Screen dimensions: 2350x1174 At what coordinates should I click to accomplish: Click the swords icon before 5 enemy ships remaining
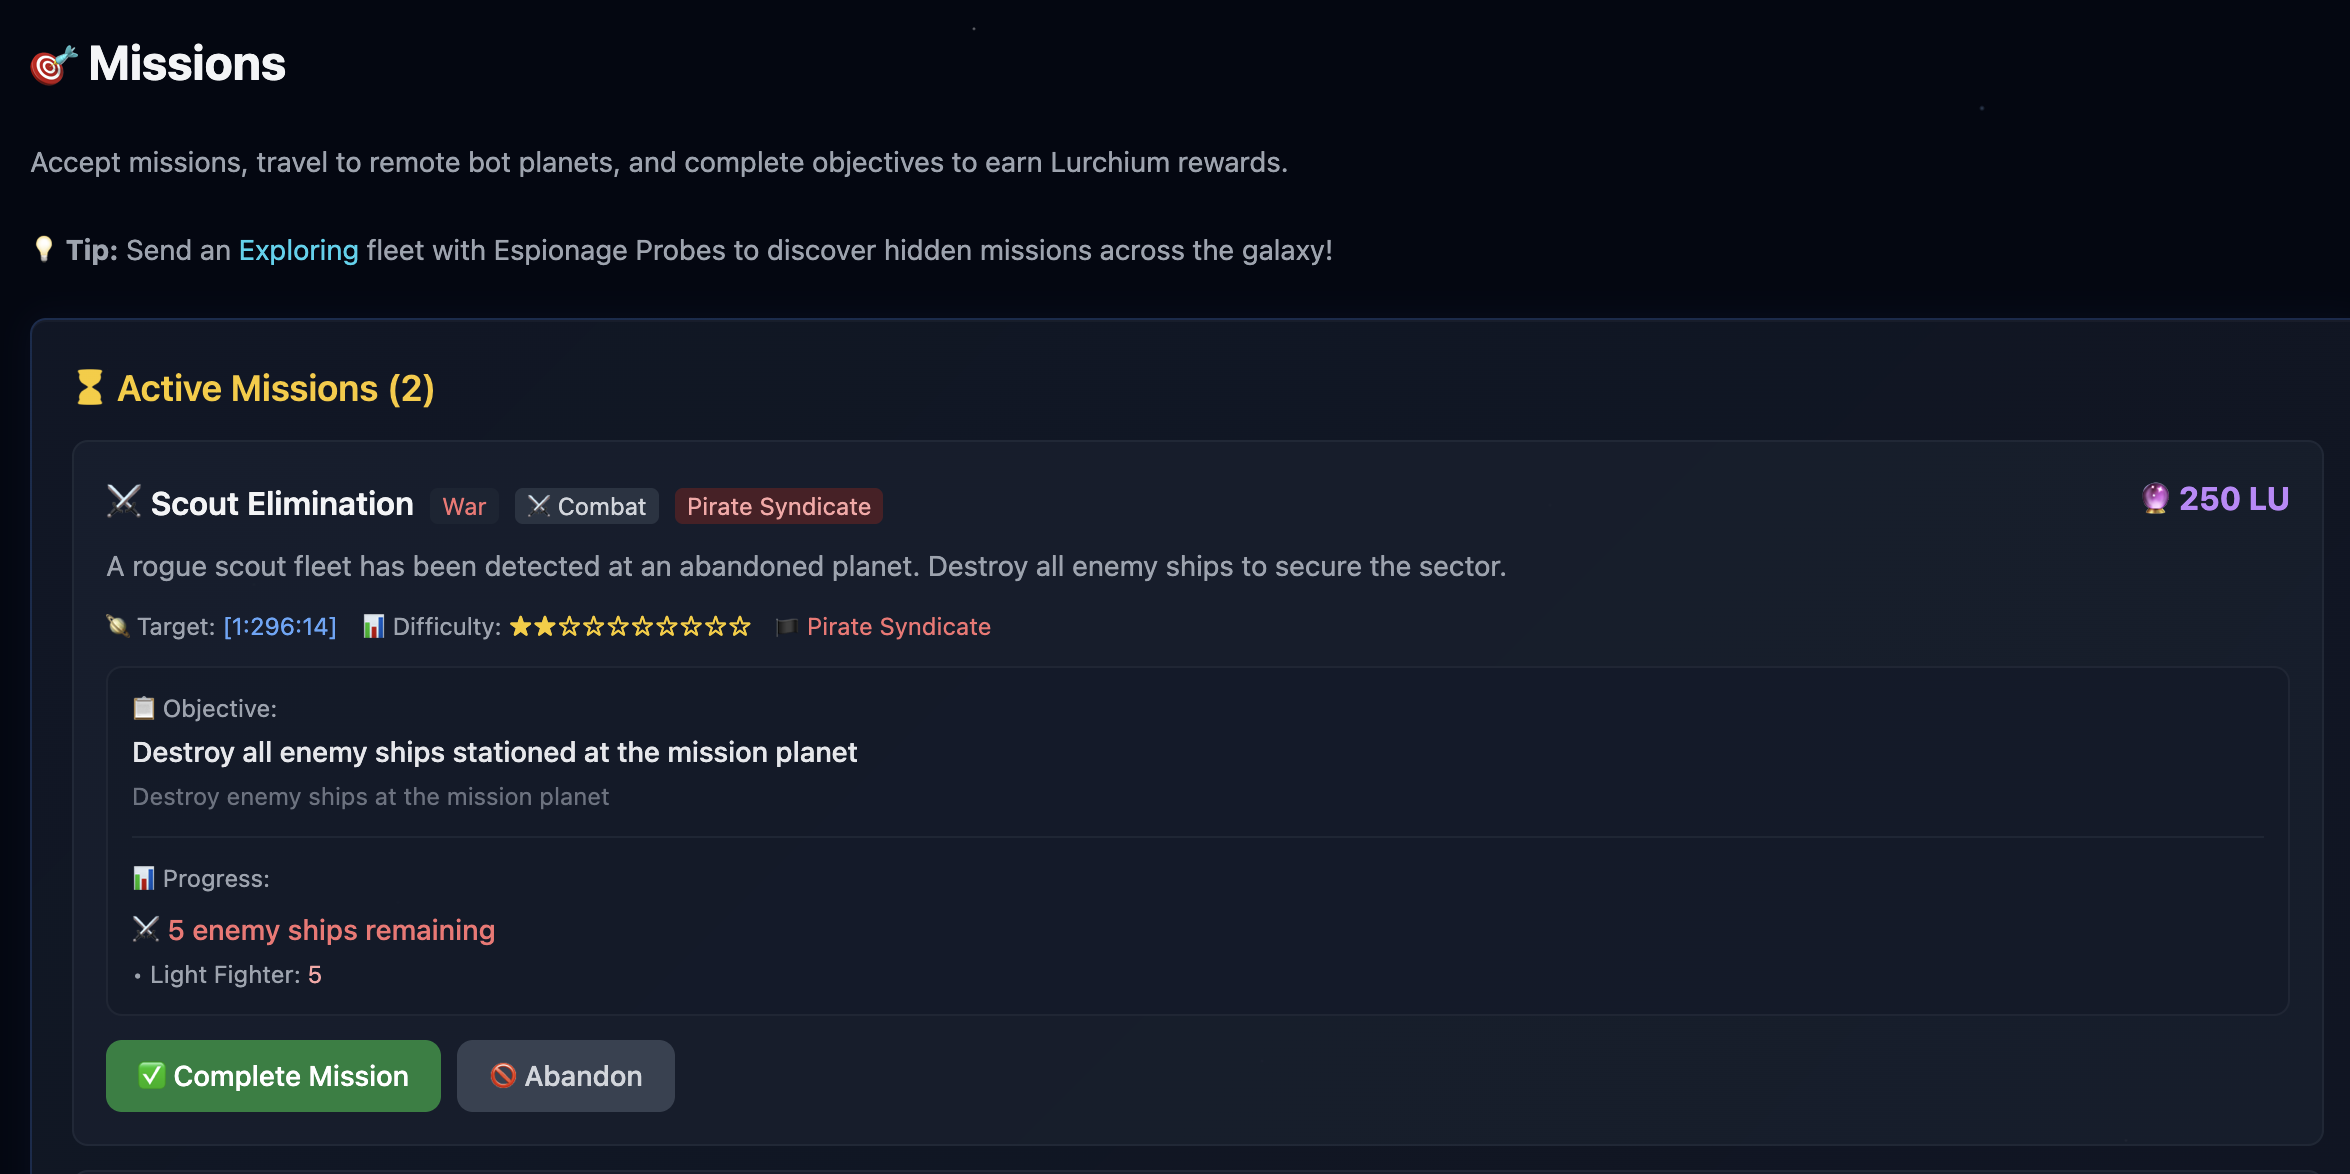(146, 929)
